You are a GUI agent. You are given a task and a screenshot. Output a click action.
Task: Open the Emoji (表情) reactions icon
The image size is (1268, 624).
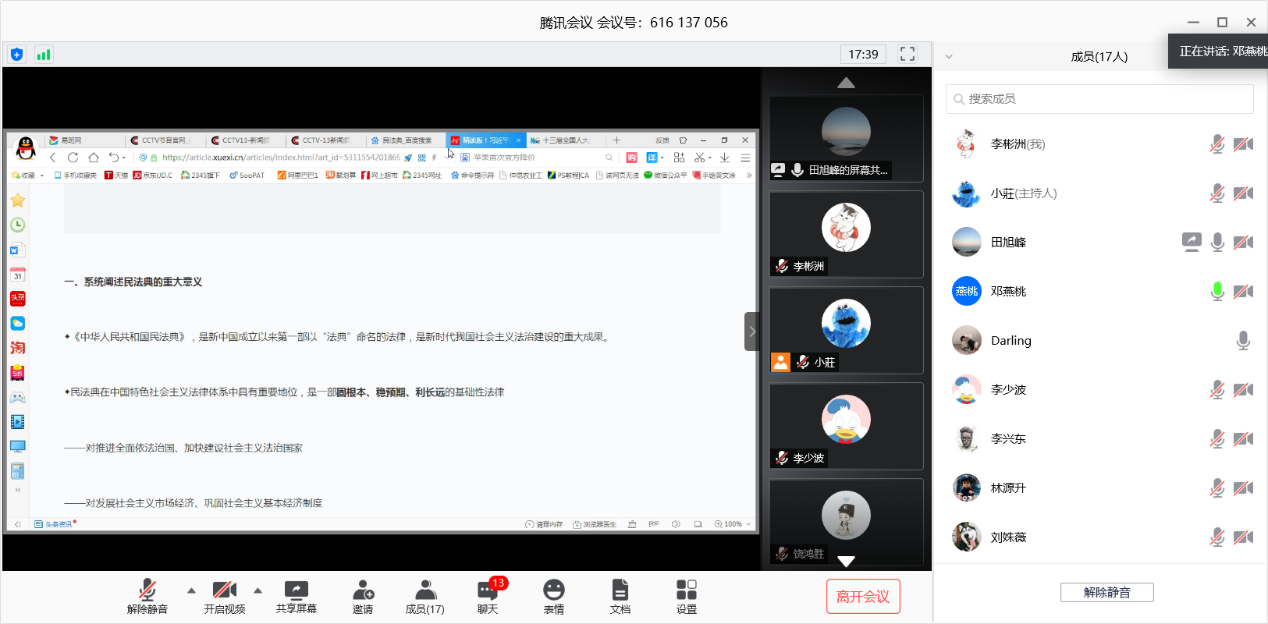pyautogui.click(x=553, y=590)
